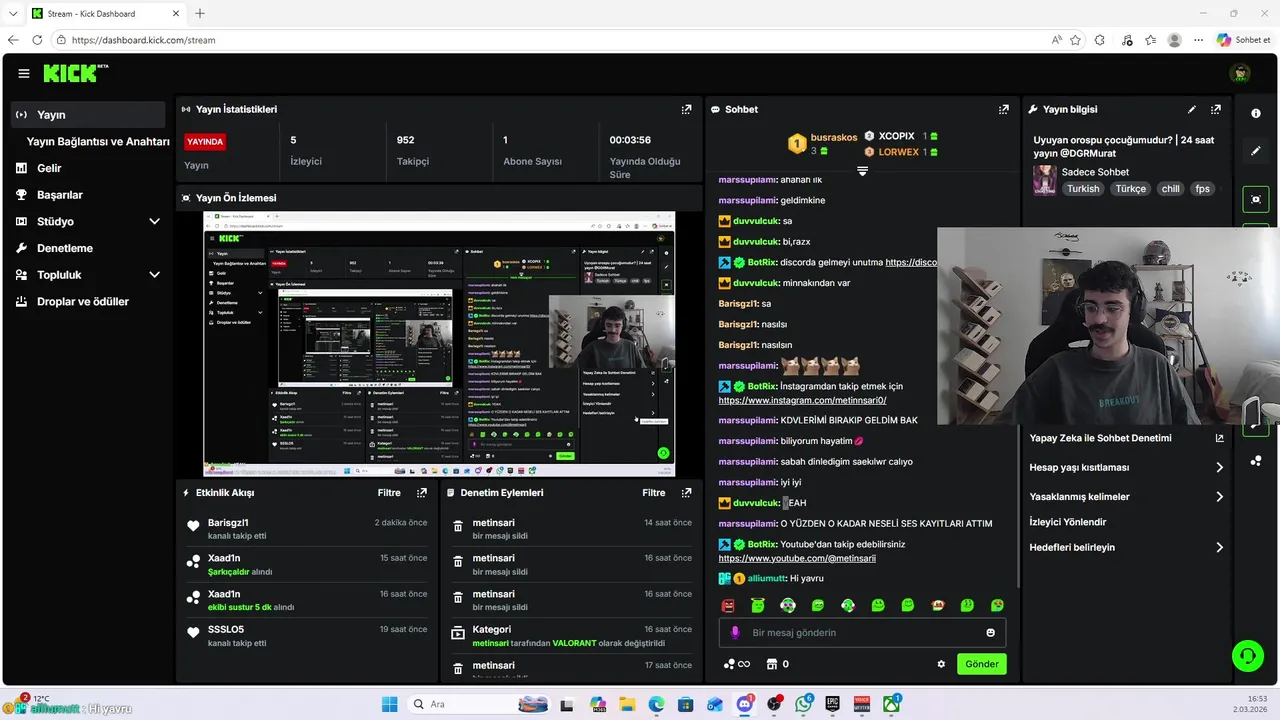The image size is (1280, 720).
Task: Click the browser extensions puzzle icon
Action: pyautogui.click(x=1100, y=40)
